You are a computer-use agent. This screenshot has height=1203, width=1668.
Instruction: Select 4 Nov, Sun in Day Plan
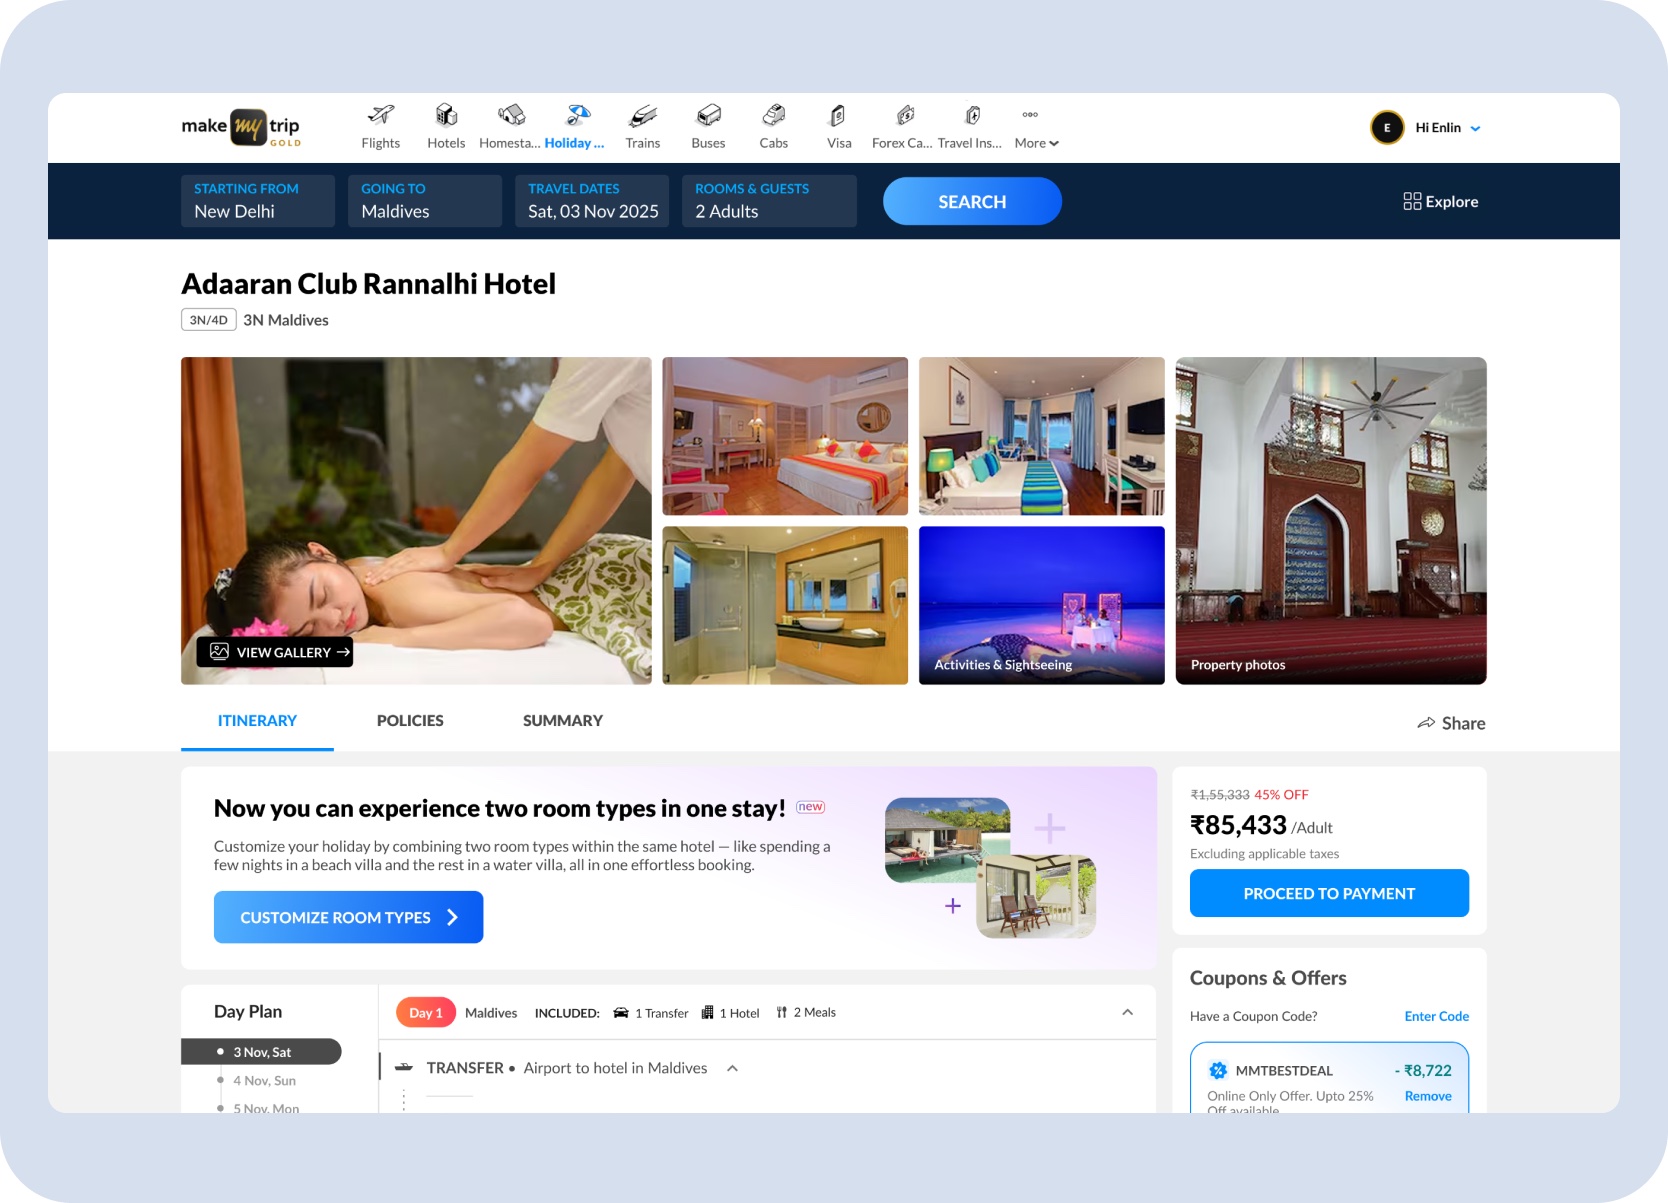pyautogui.click(x=264, y=1081)
